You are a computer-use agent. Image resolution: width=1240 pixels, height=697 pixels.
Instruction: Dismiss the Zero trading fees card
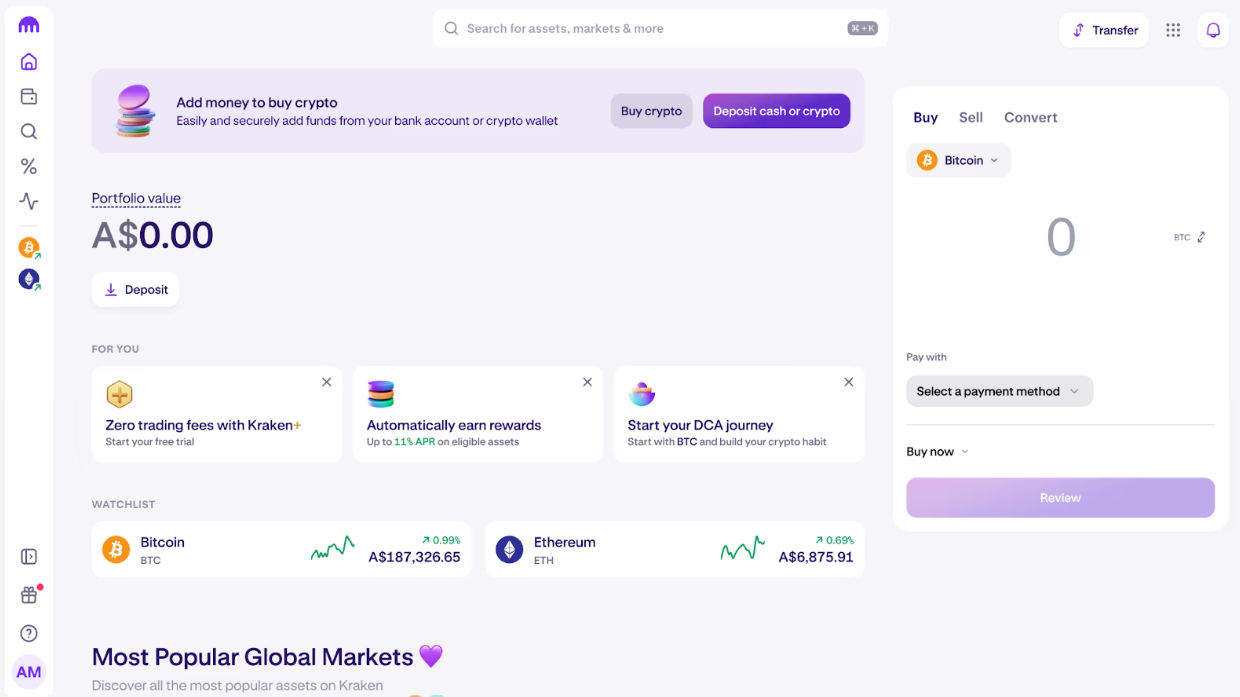326,382
